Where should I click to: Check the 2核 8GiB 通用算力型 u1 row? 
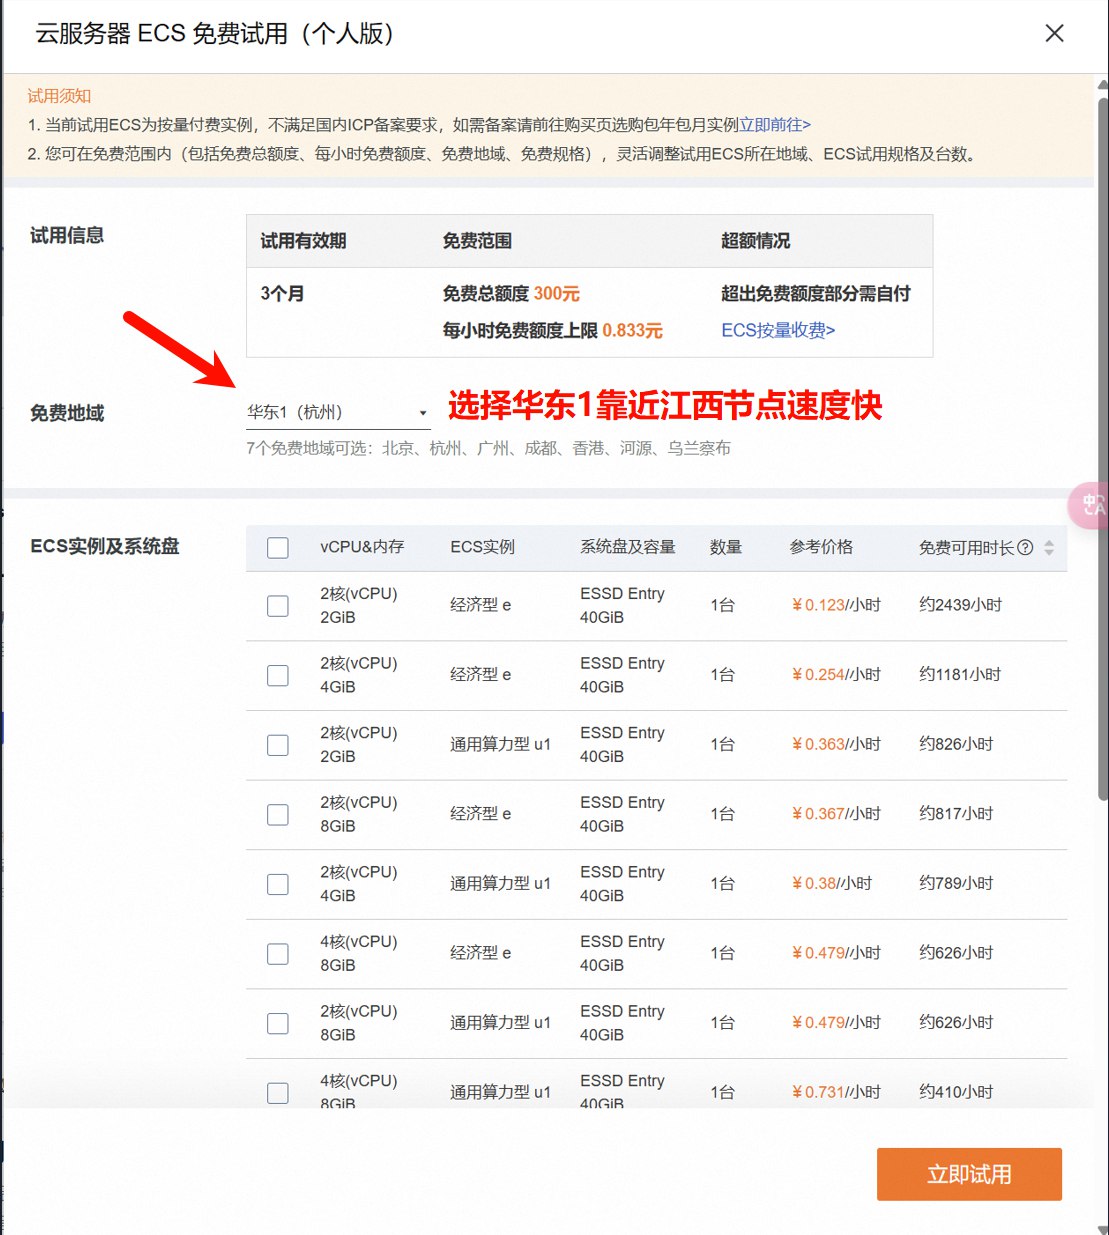click(x=278, y=1023)
